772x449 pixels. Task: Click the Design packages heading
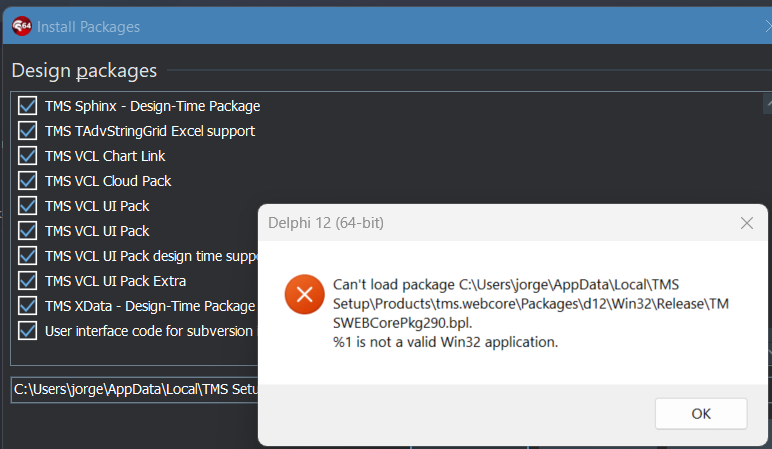click(84, 71)
